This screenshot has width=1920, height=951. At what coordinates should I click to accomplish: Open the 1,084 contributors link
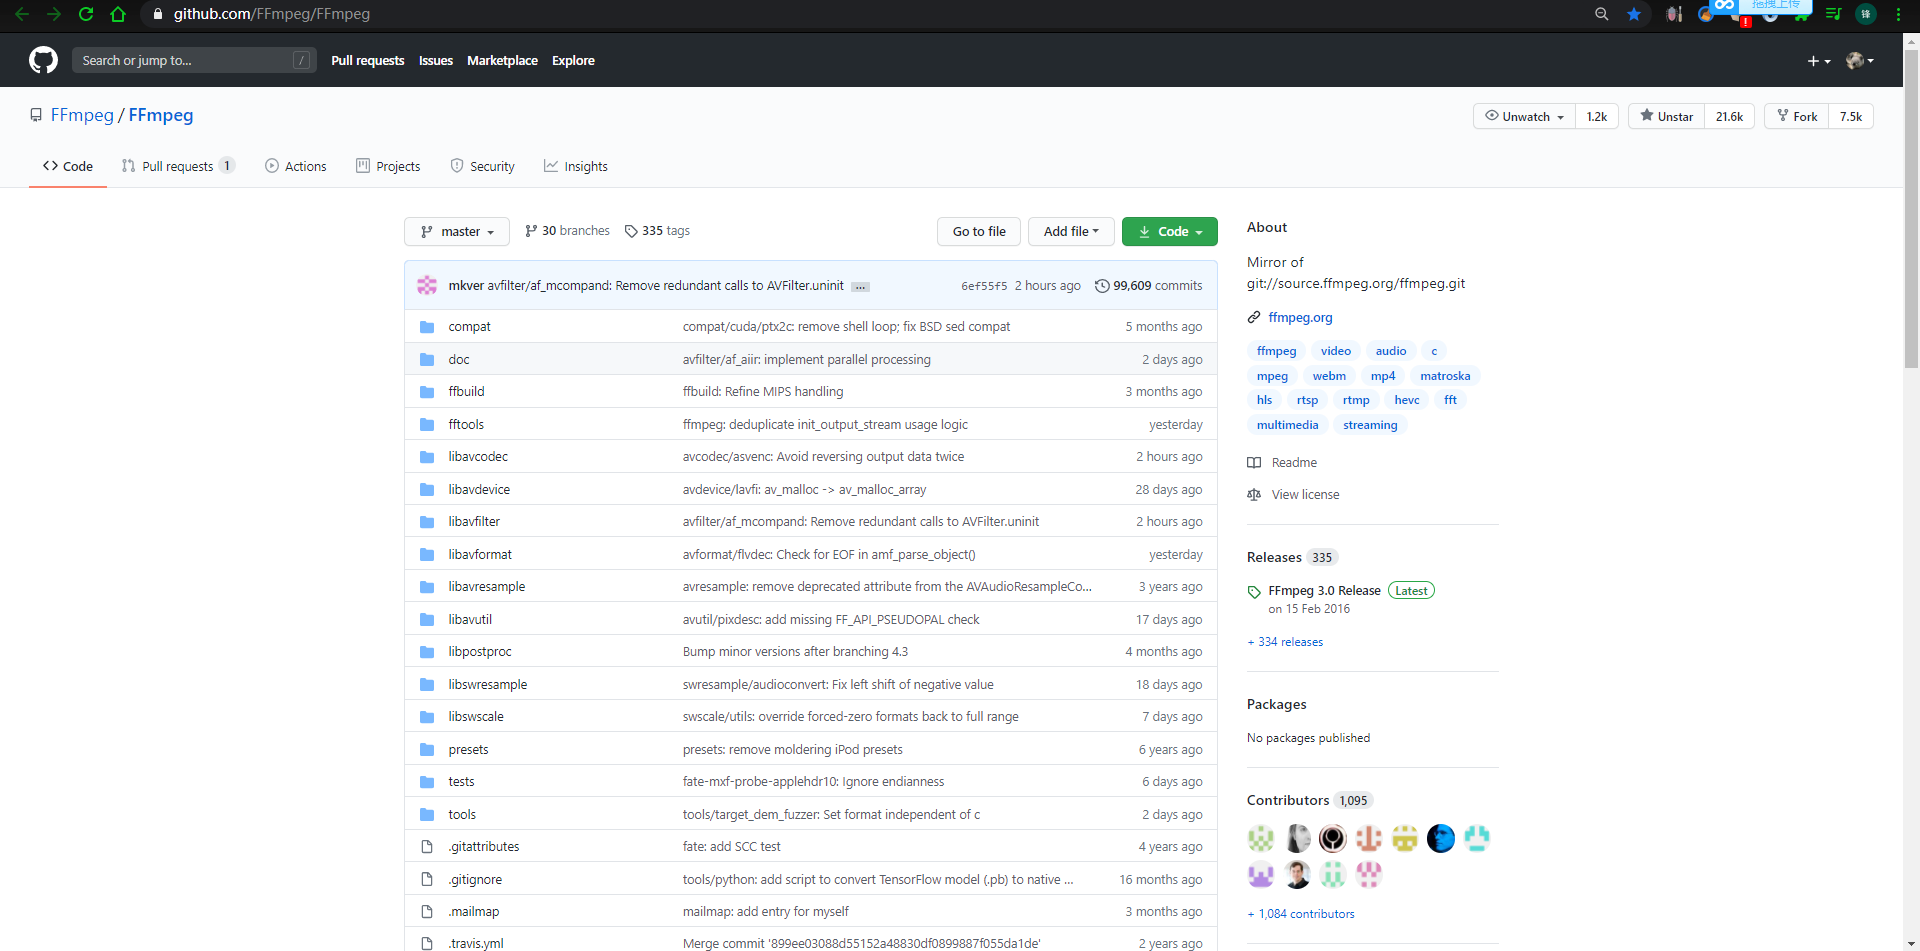pyautogui.click(x=1301, y=914)
